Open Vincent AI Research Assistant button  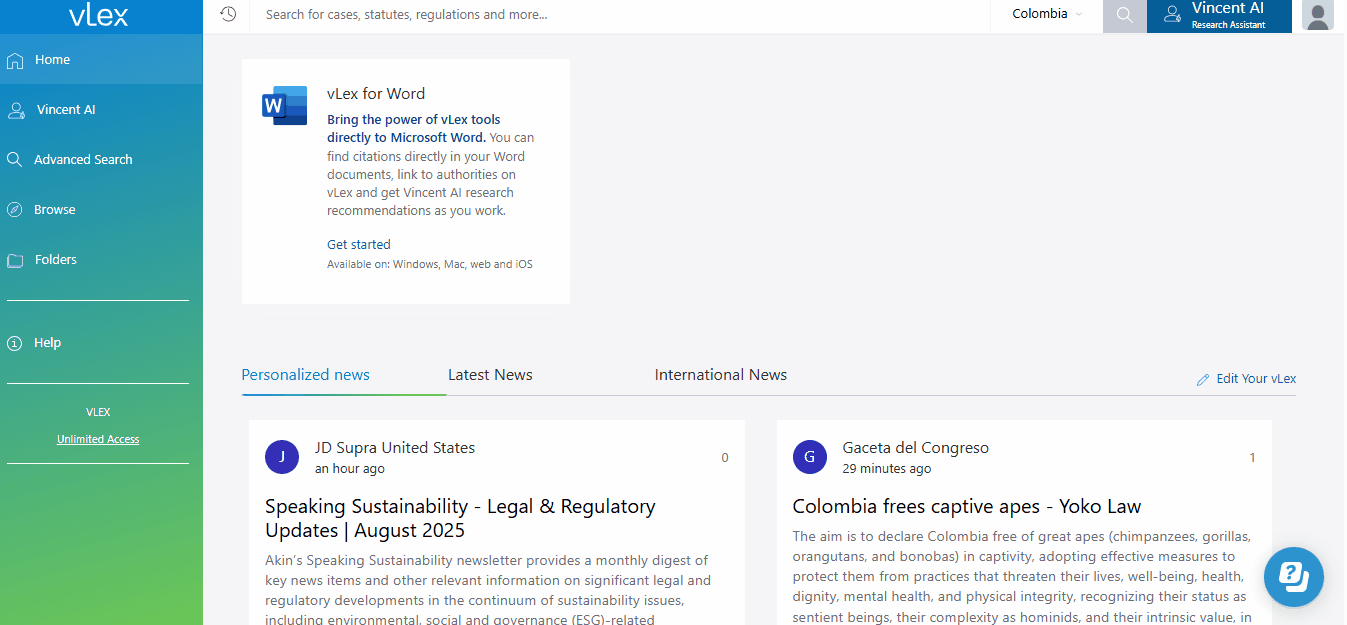[x=1218, y=16]
